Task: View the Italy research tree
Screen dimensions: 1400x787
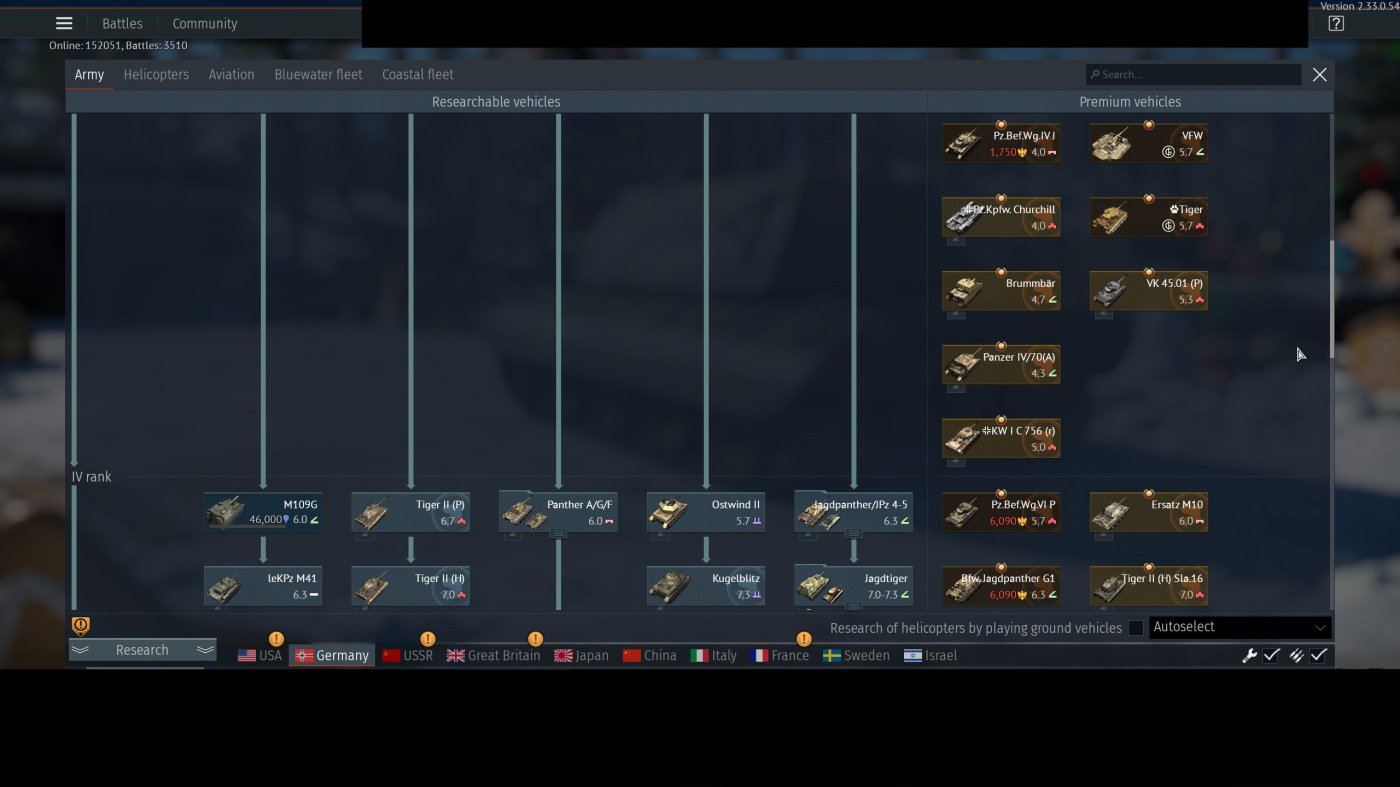Action: tap(713, 656)
